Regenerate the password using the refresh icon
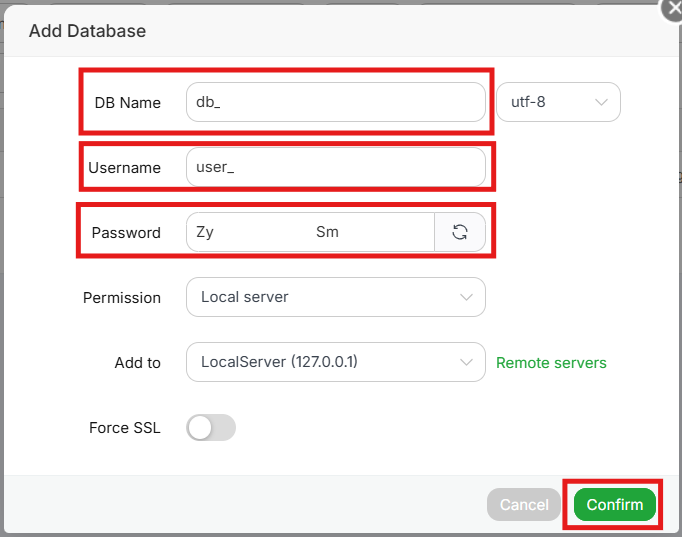682x537 pixels. click(x=460, y=232)
